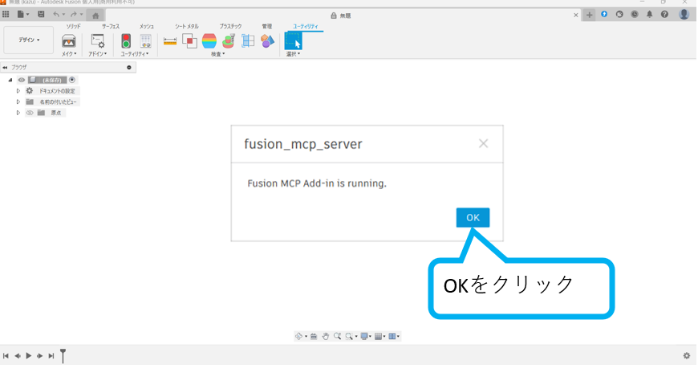Screen dimensions: 698x365
Task: Open the notifications bell
Action: point(649,14)
